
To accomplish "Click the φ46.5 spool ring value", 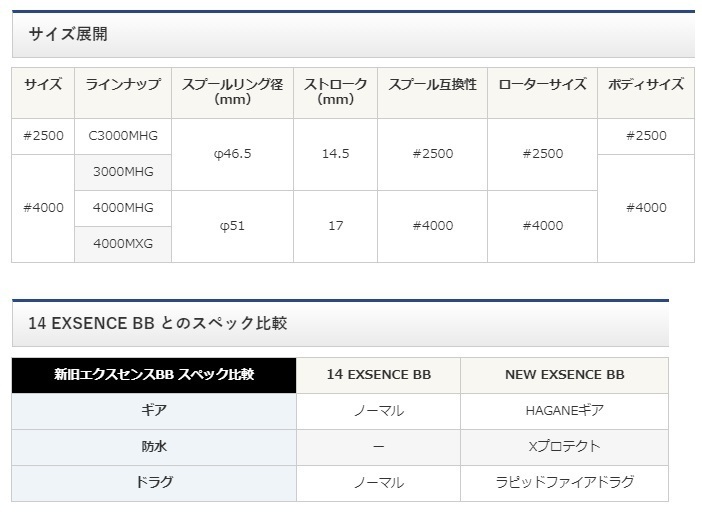I will click(x=232, y=154).
